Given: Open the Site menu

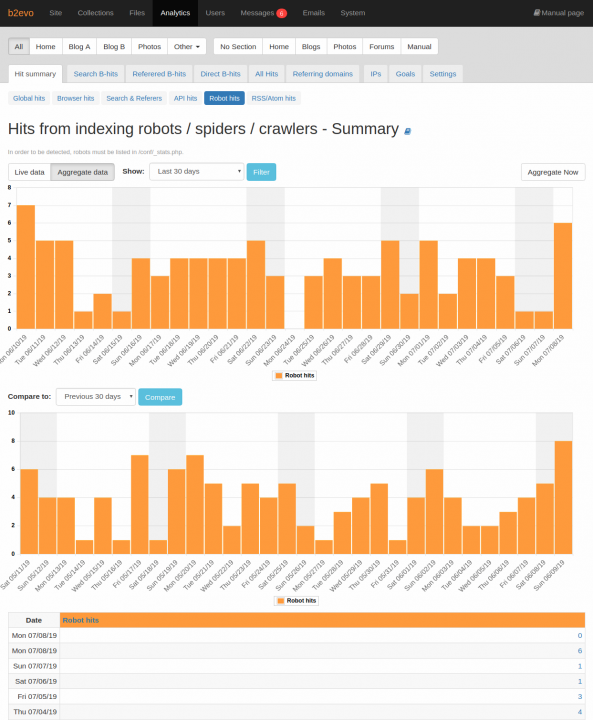Looking at the screenshot, I should 56,13.
